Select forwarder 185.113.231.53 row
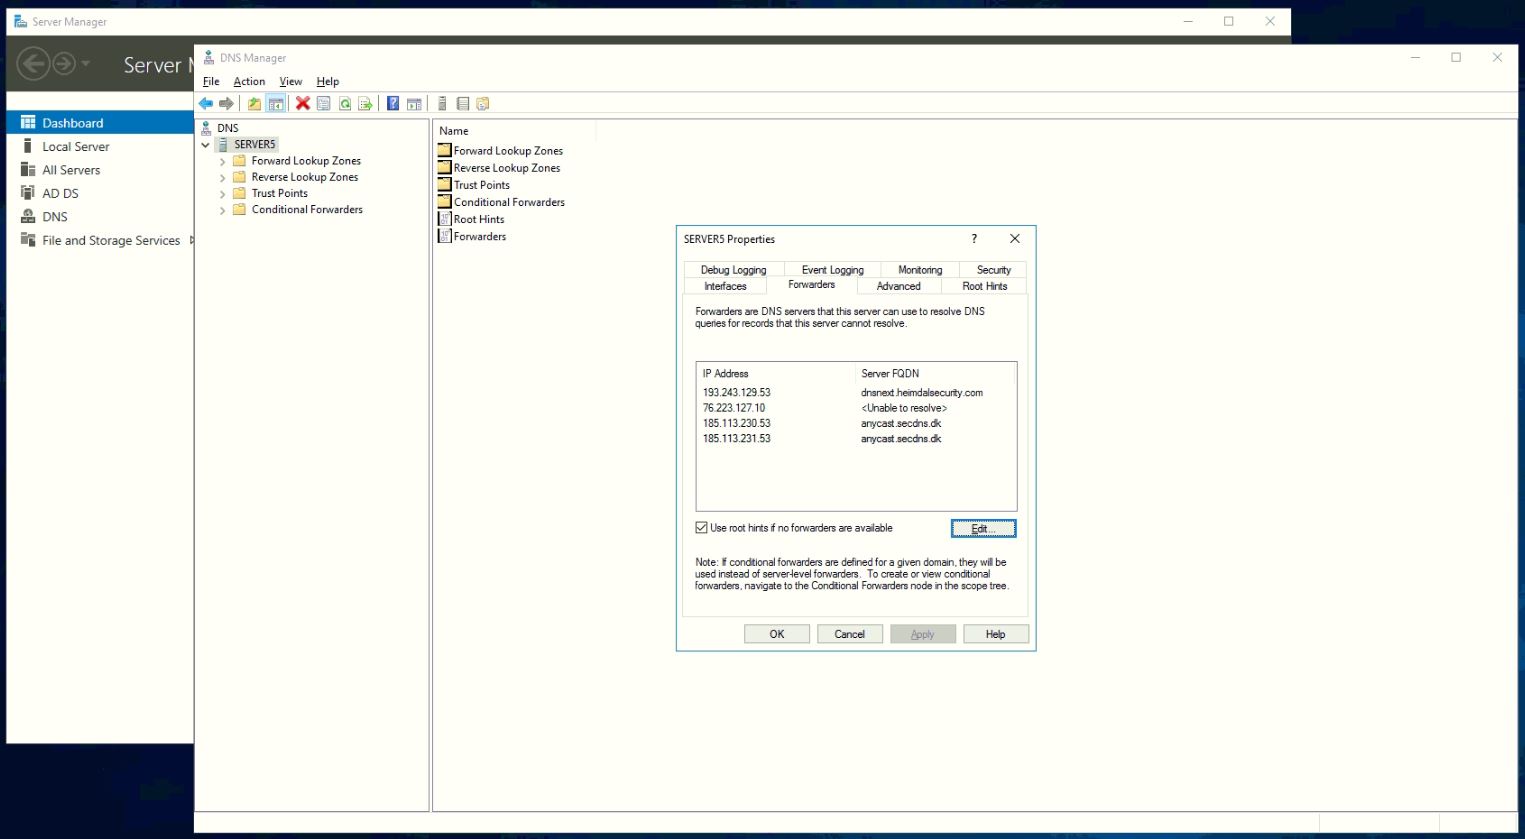1525x839 pixels. click(856, 439)
